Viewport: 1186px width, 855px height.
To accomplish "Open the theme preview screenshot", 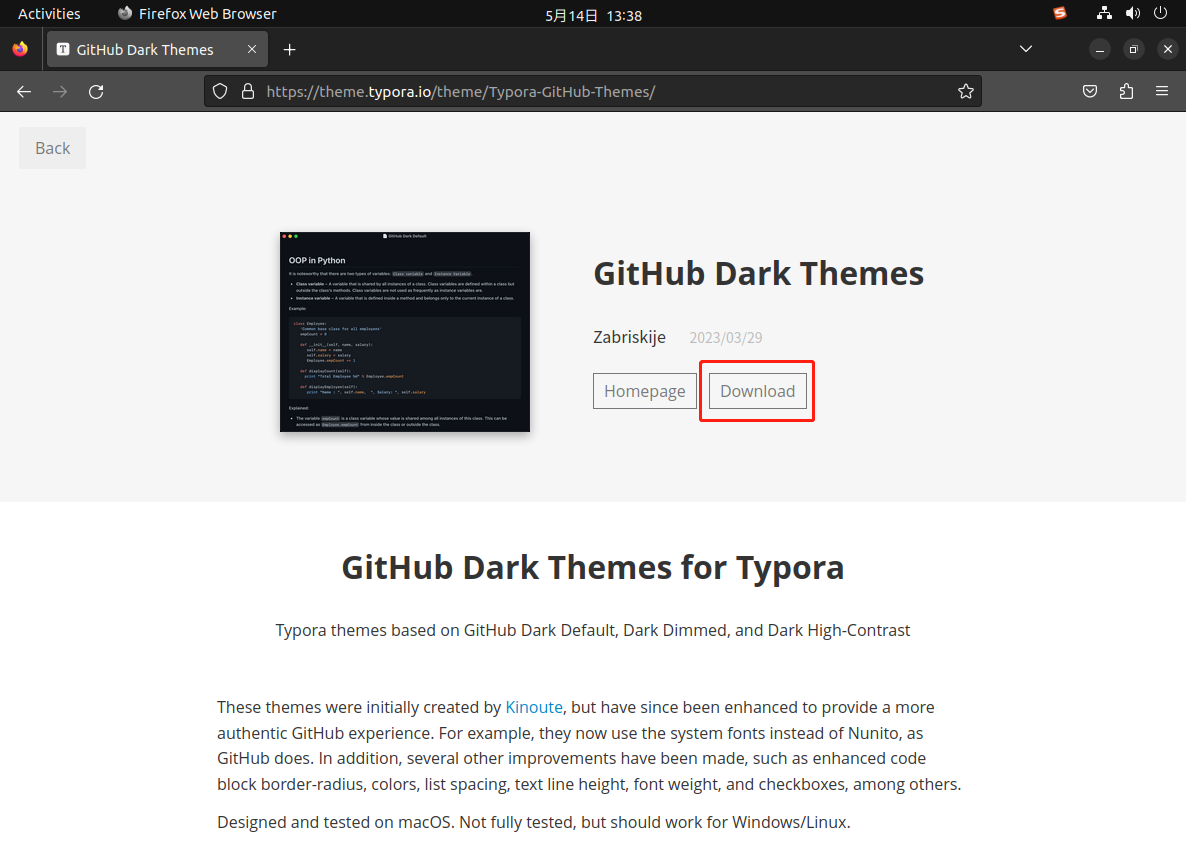I will click(405, 332).
